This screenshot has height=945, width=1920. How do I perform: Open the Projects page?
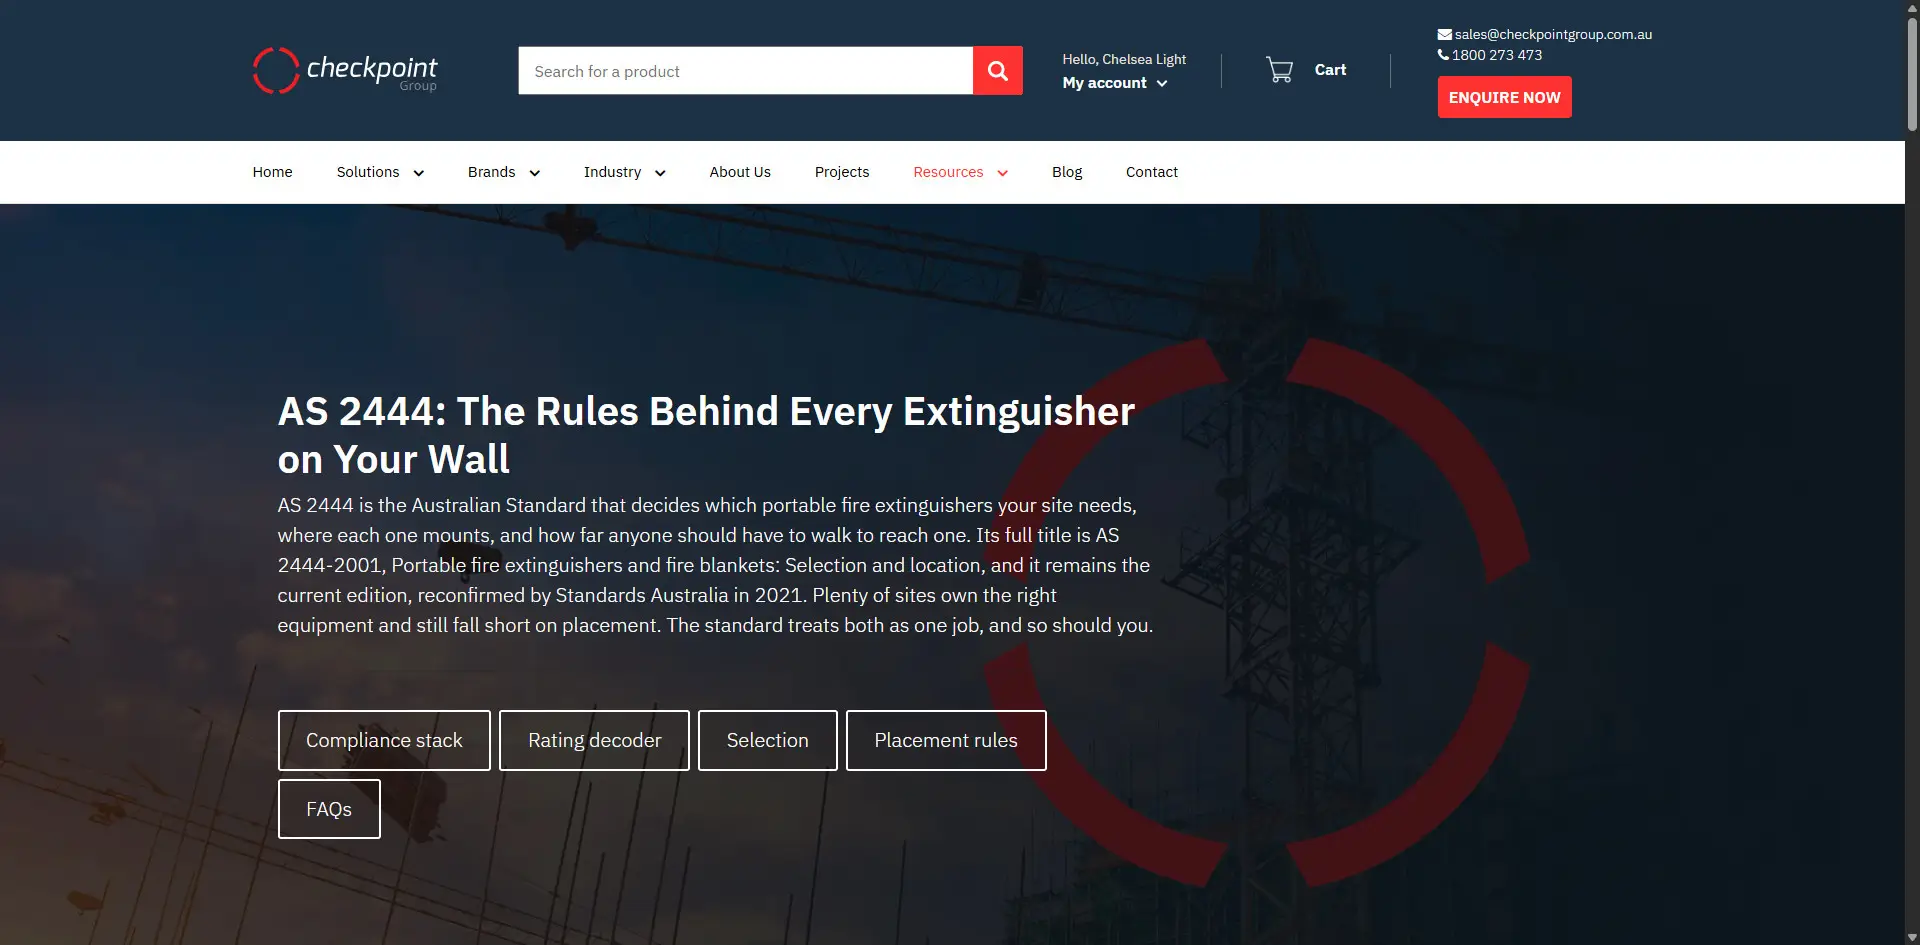842,172
